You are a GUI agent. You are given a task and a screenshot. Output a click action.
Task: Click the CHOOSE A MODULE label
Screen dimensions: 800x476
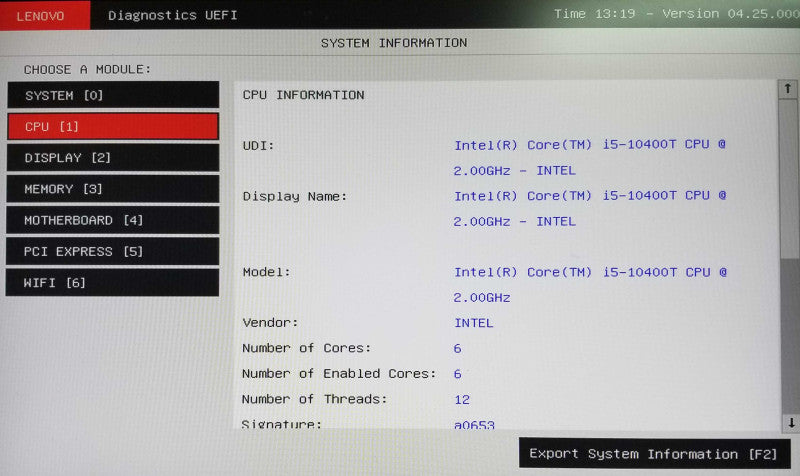[87, 69]
